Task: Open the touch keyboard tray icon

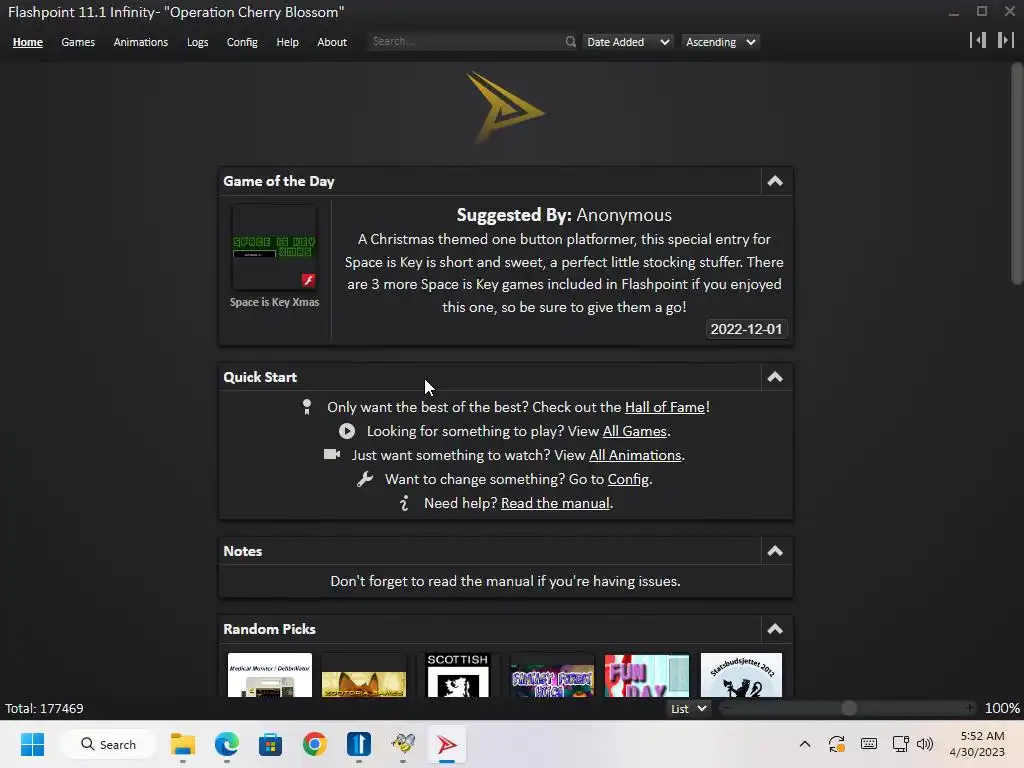Action: (869, 744)
